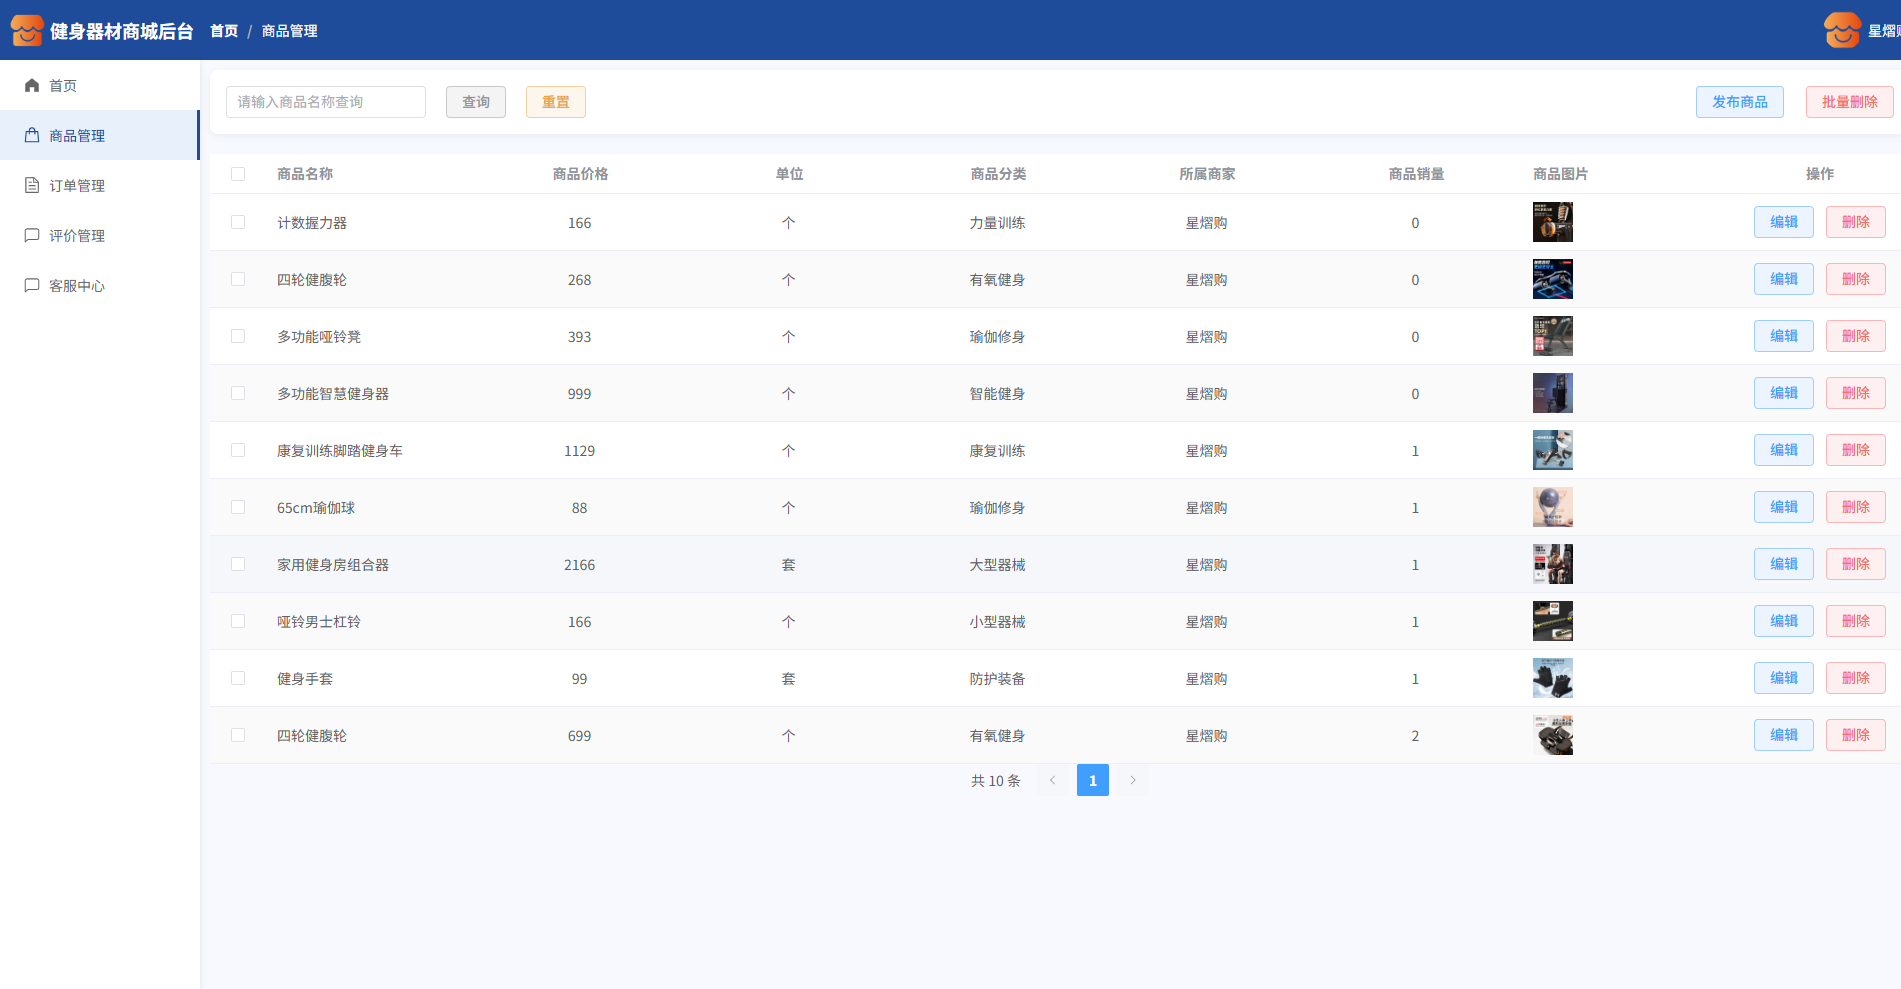This screenshot has width=1901, height=989.
Task: Click the home icon in sidebar
Action: click(32, 86)
